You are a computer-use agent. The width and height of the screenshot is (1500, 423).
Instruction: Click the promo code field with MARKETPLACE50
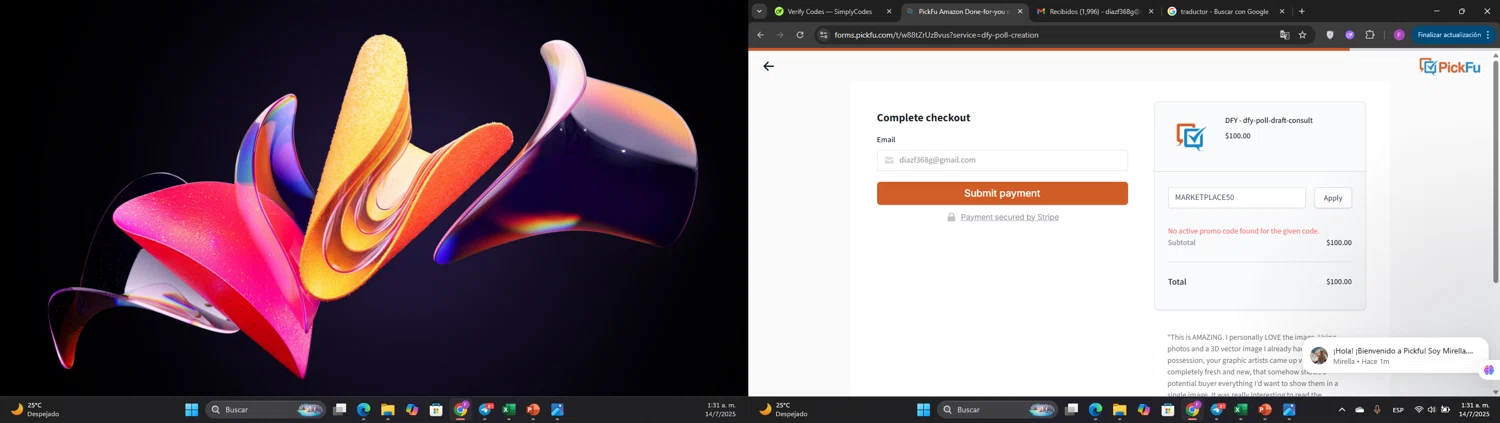point(1237,198)
